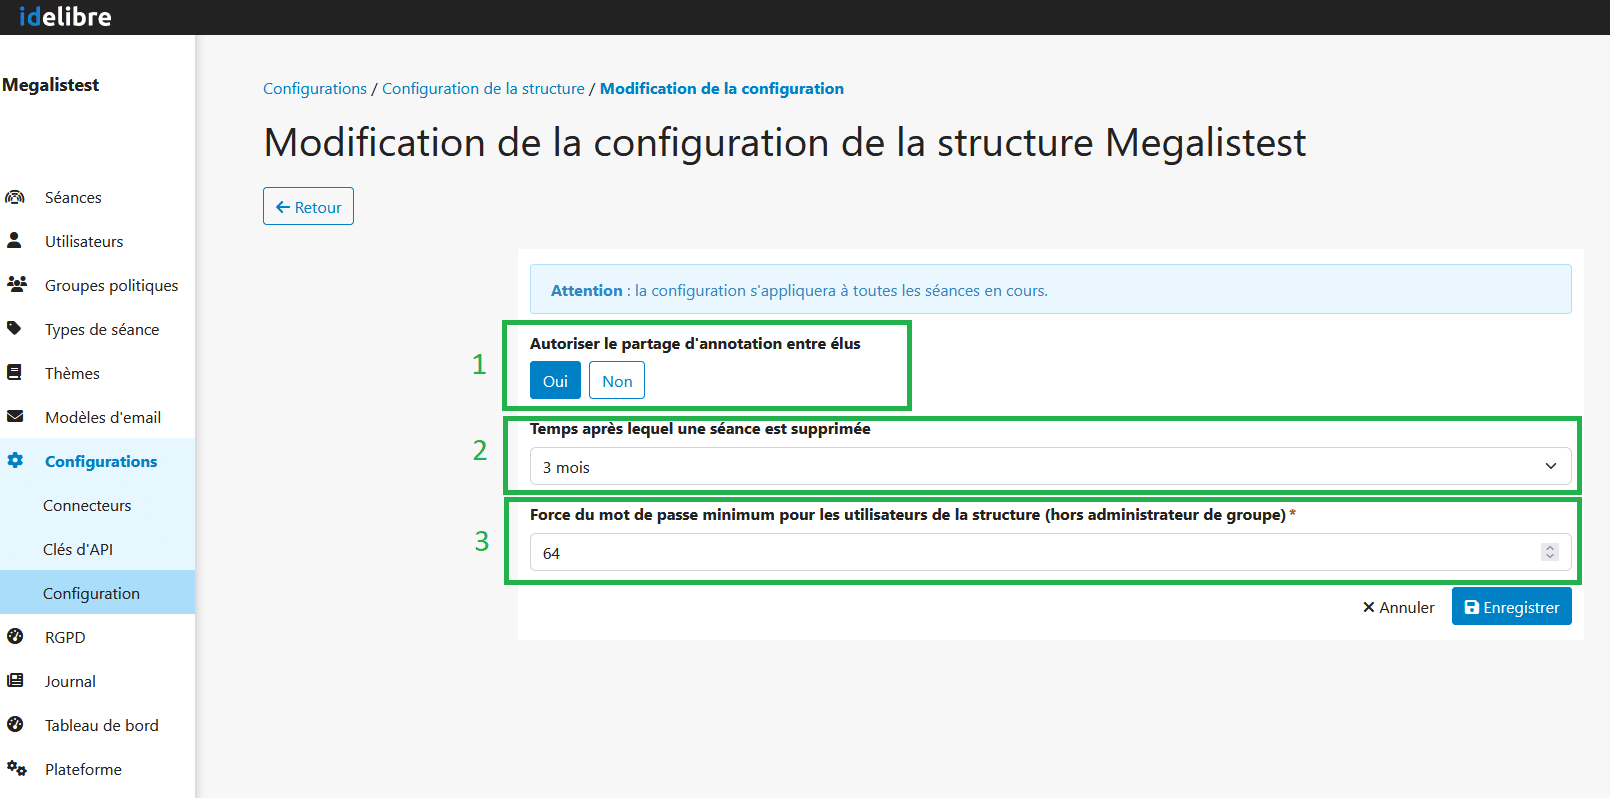
Task: Click the Types de séance tag icon
Action: [15, 329]
